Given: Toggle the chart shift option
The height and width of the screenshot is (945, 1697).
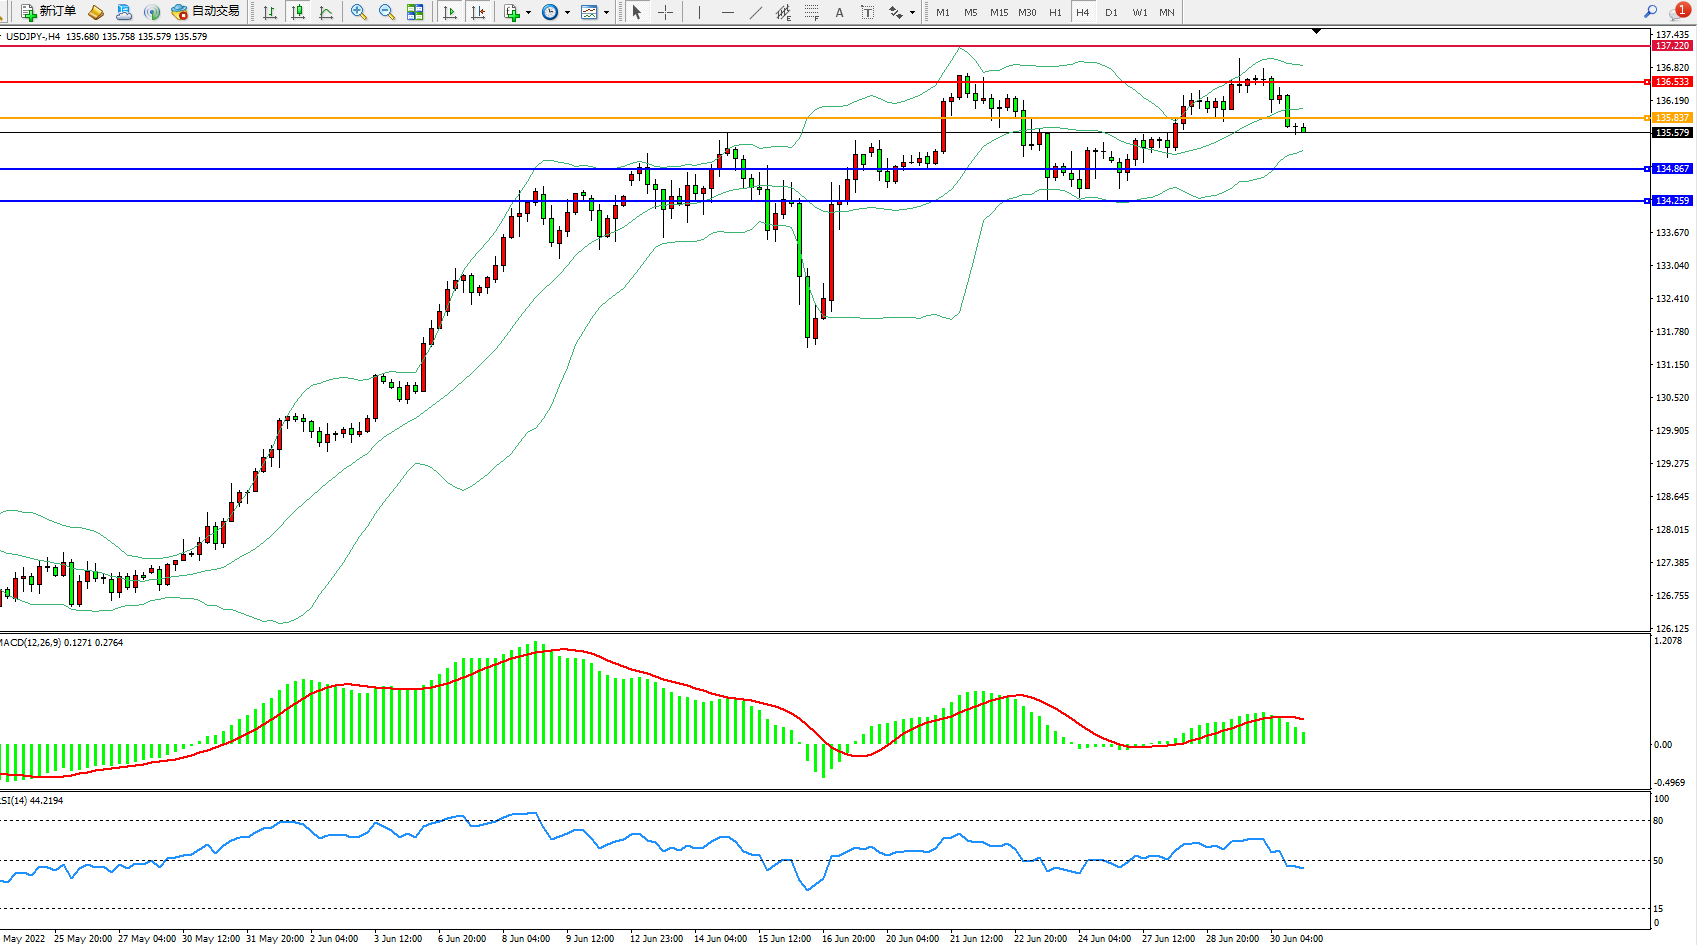Looking at the screenshot, I should (x=478, y=12).
